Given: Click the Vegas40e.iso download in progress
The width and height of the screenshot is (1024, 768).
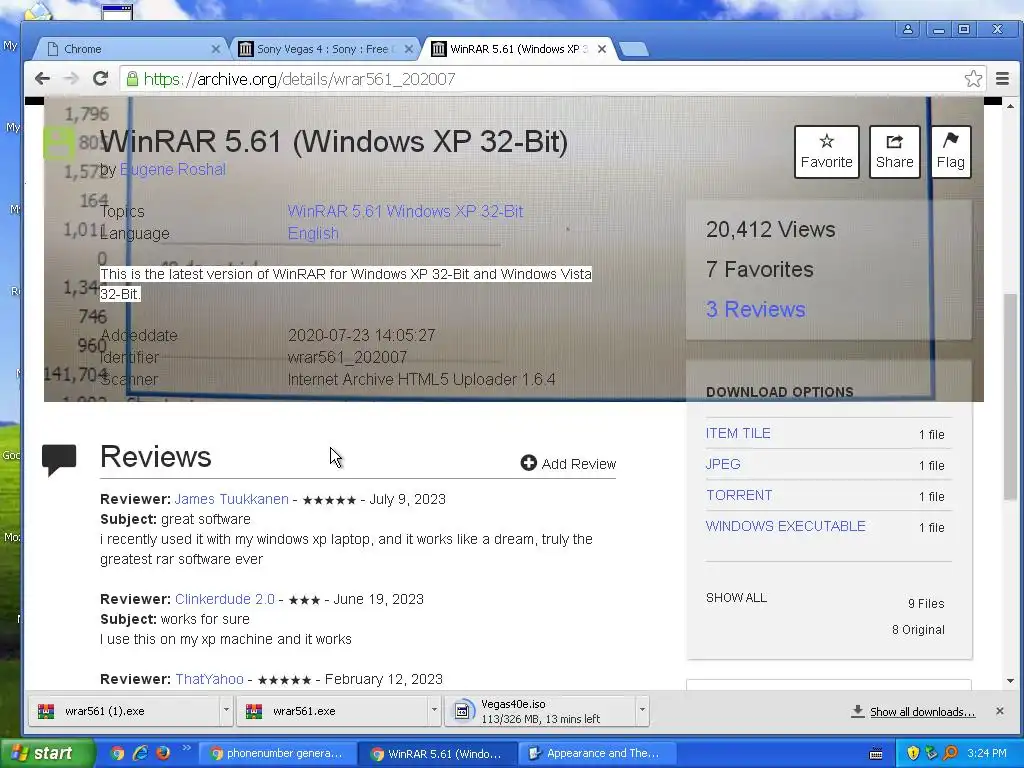Looking at the screenshot, I should 540,711.
